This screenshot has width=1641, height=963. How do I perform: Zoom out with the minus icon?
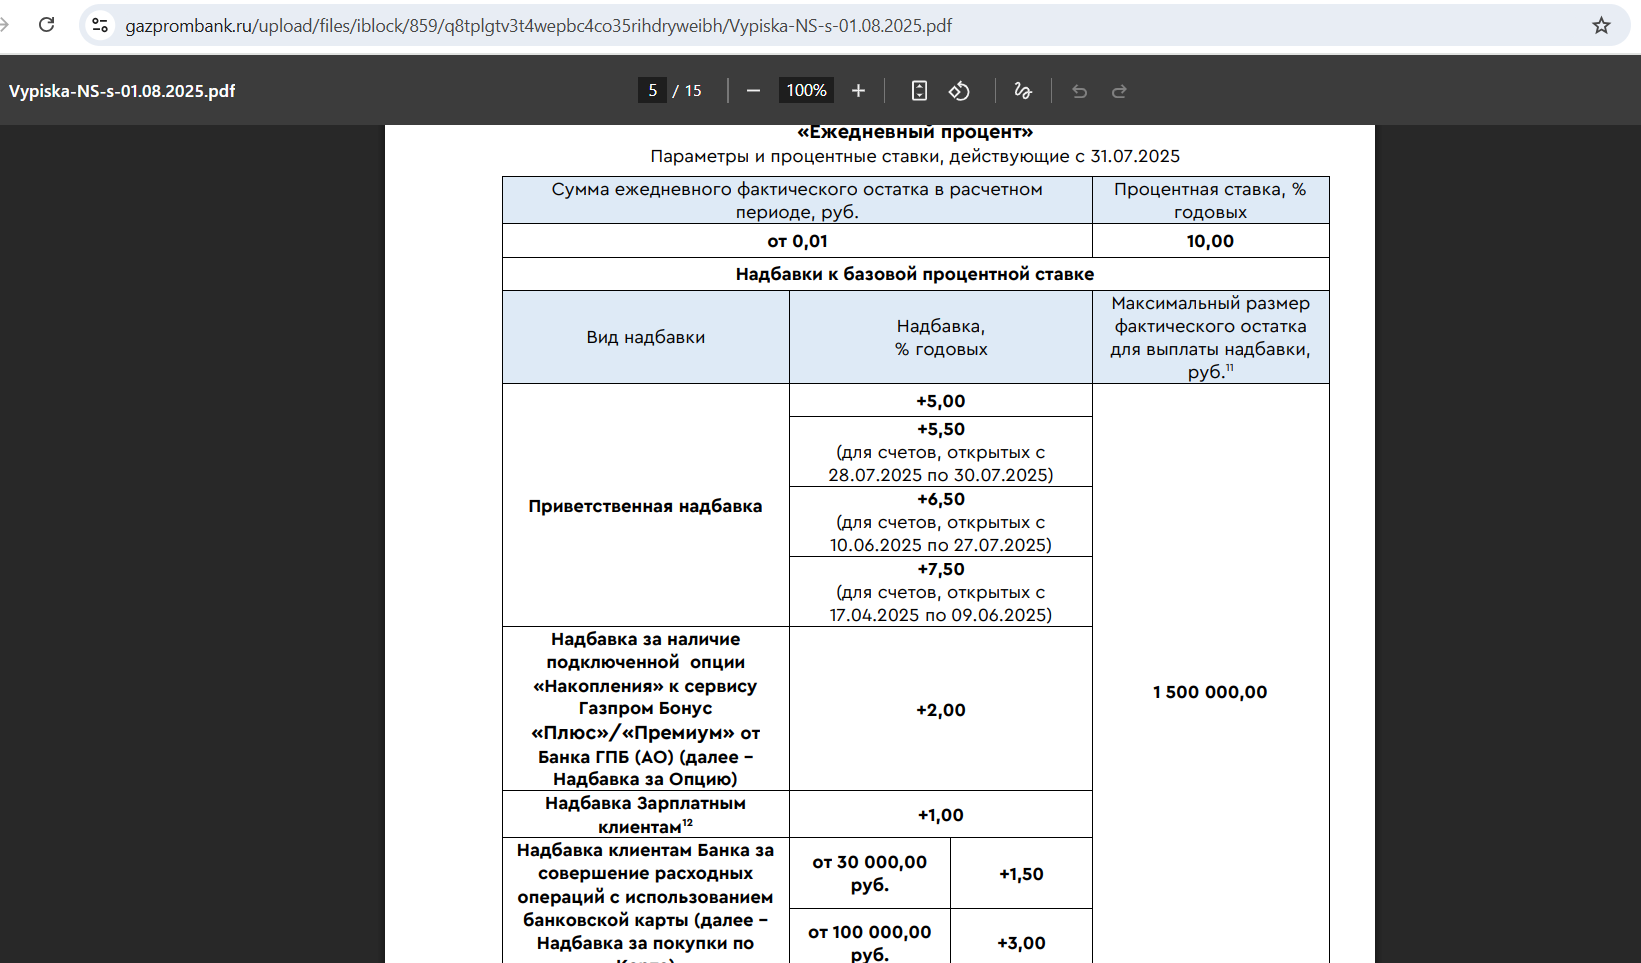[x=754, y=91]
